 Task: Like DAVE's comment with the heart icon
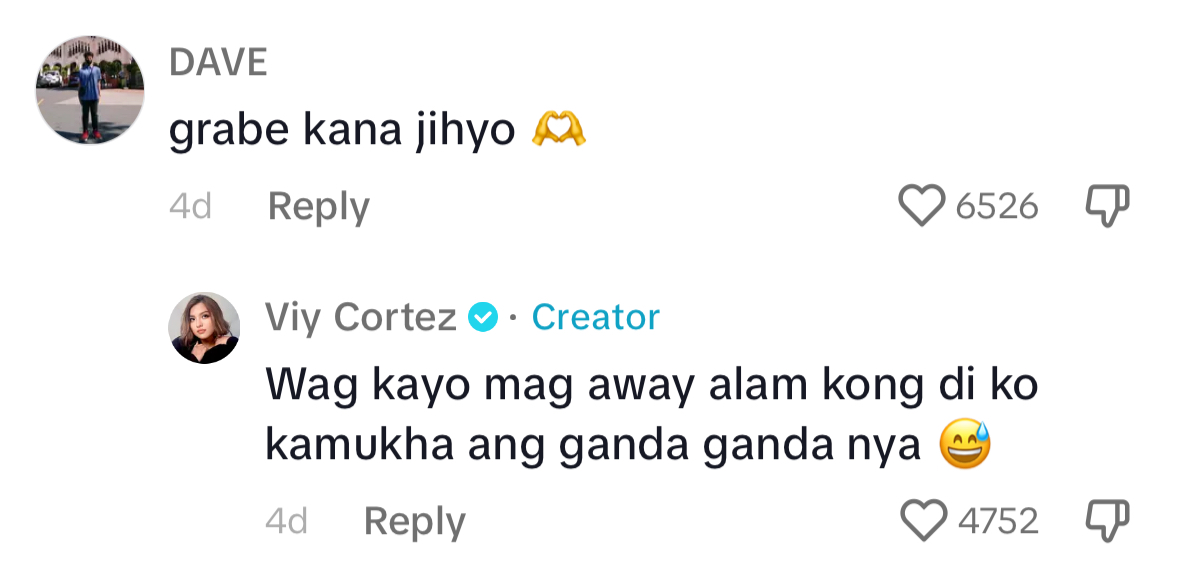(921, 206)
